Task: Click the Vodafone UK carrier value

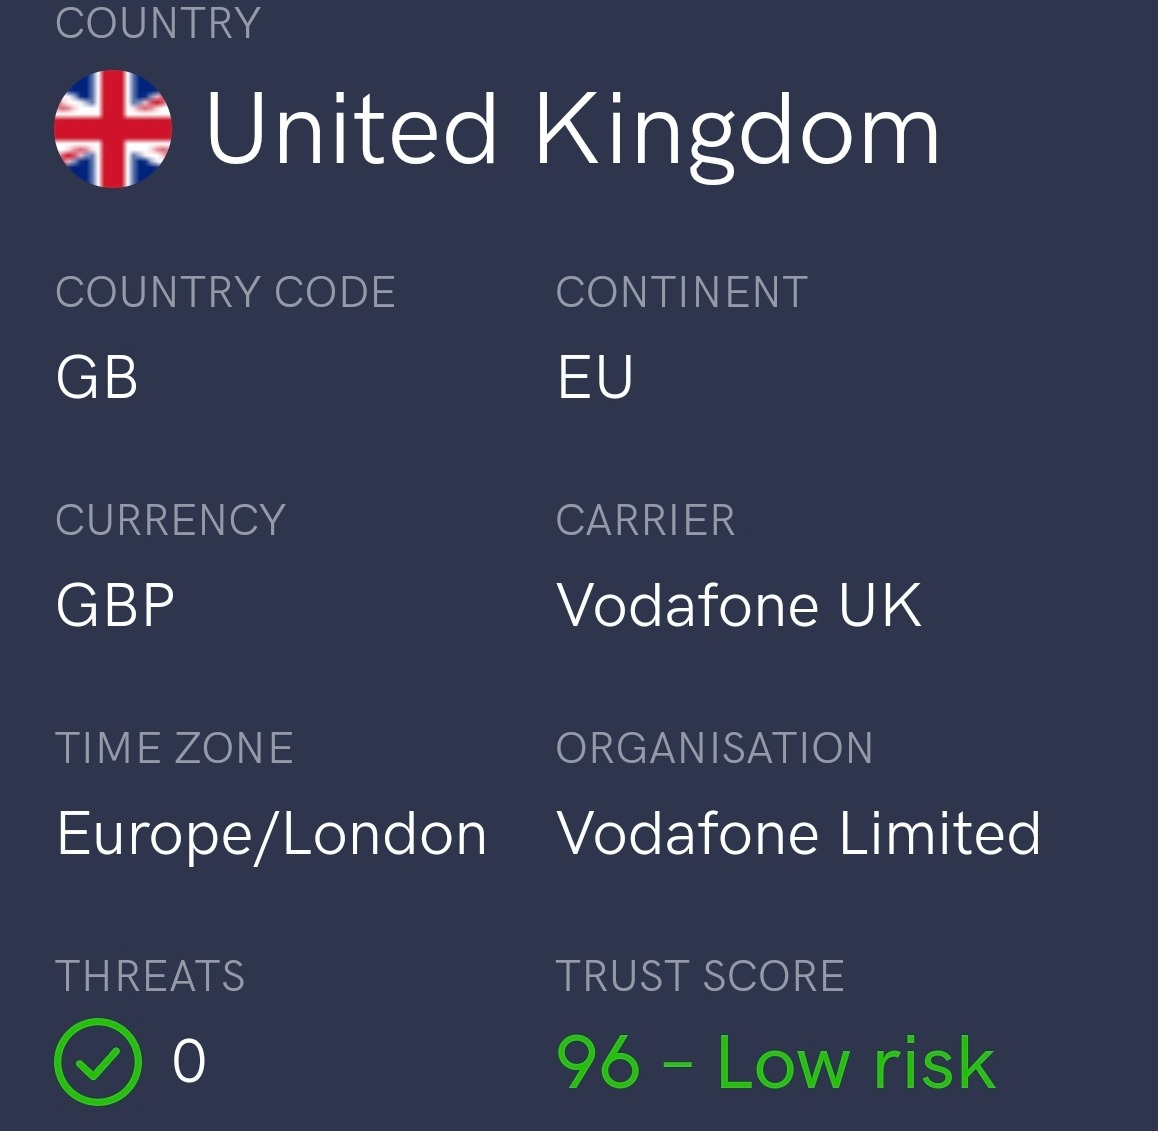Action: (739, 605)
